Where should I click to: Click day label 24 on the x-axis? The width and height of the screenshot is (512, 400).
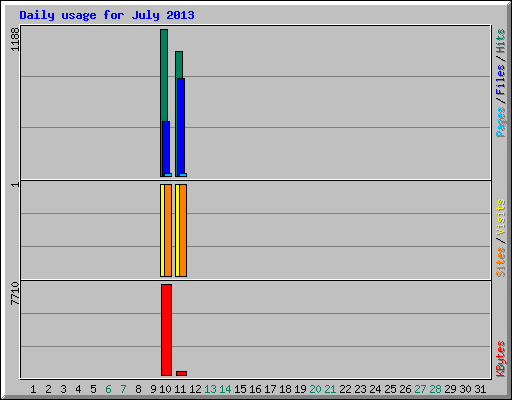pyautogui.click(x=375, y=389)
